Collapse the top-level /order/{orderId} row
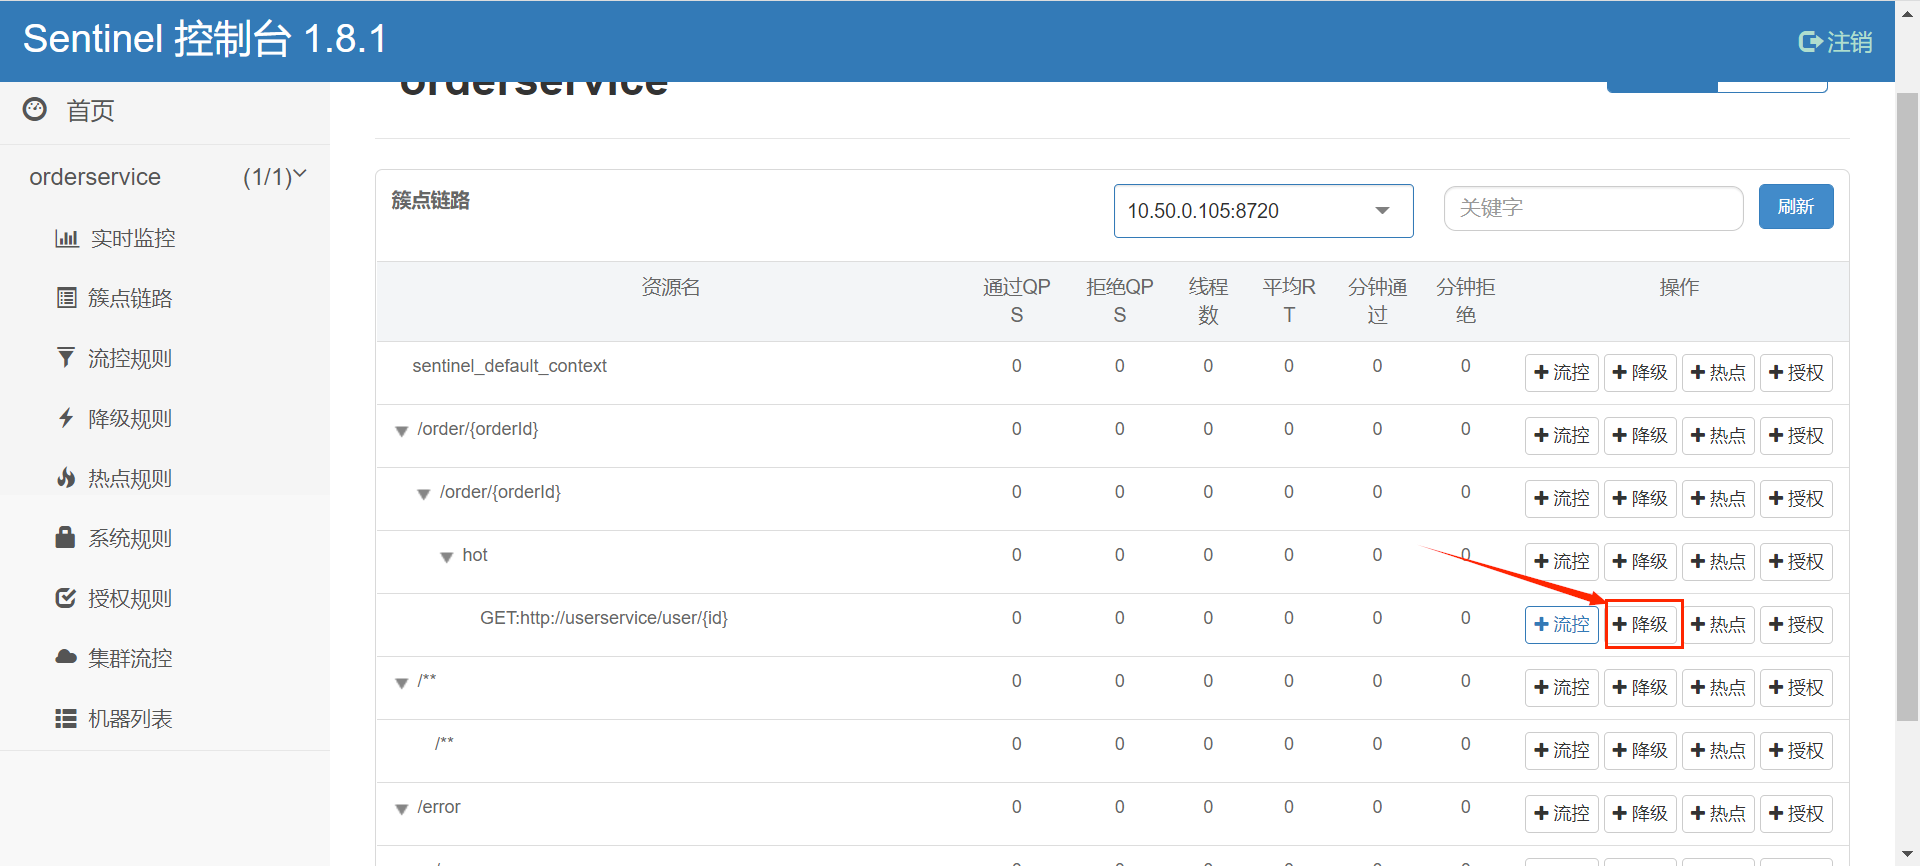The image size is (1920, 866). pyautogui.click(x=401, y=431)
